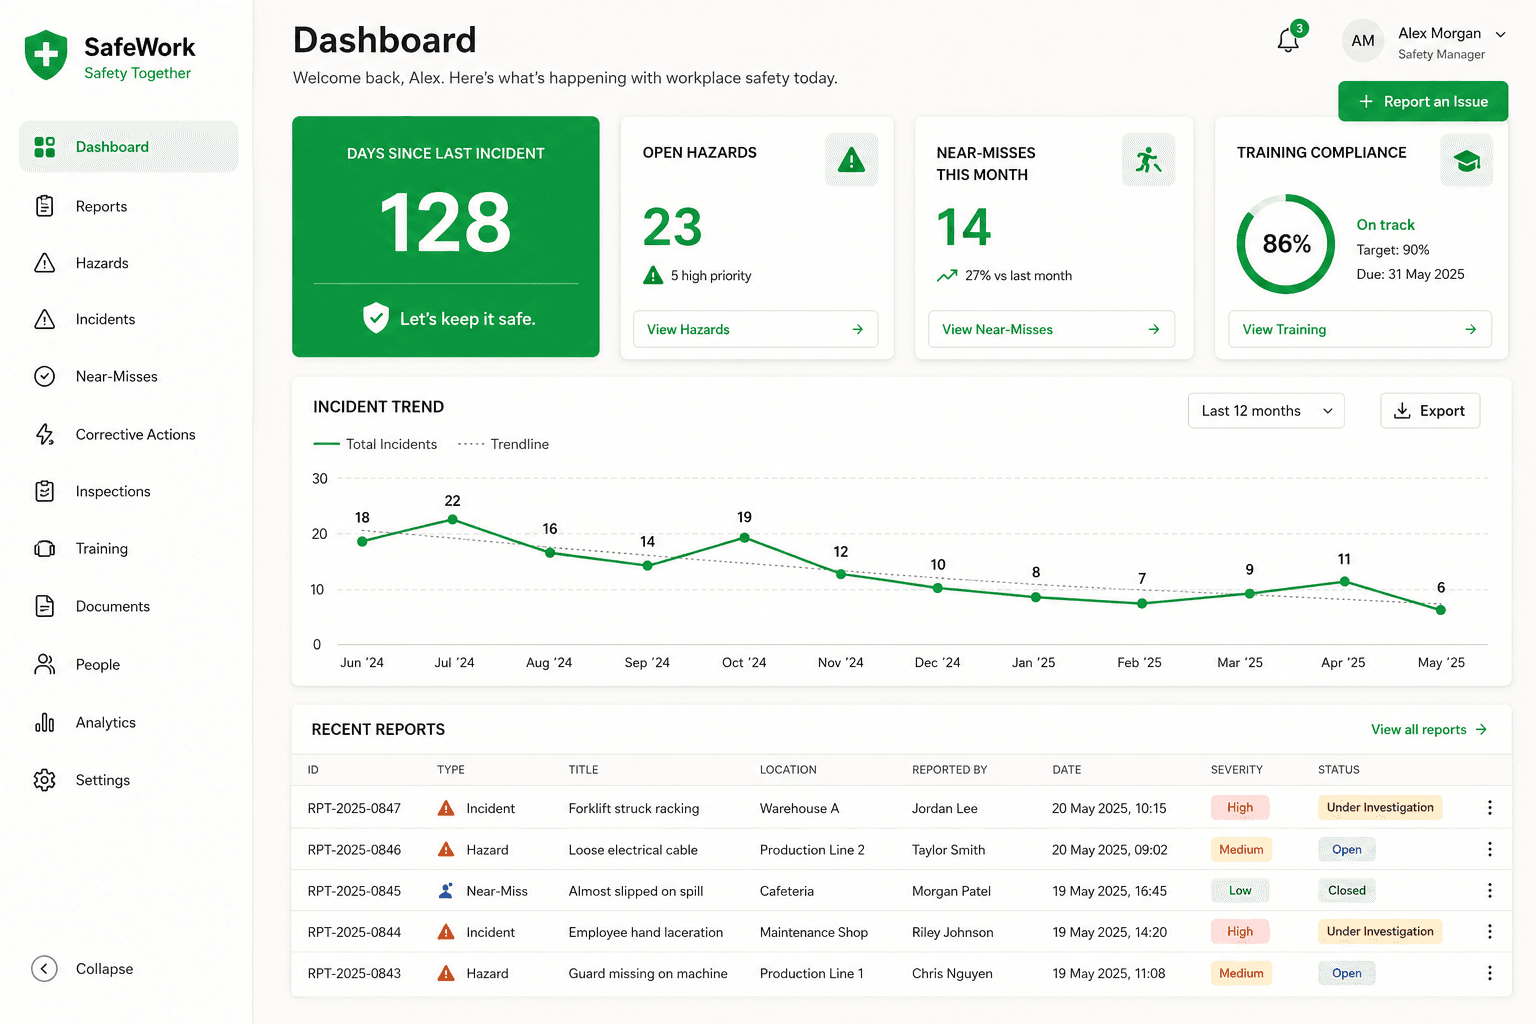Open row menu for RPT-2025-0847
The image size is (1536, 1024).
(x=1489, y=808)
